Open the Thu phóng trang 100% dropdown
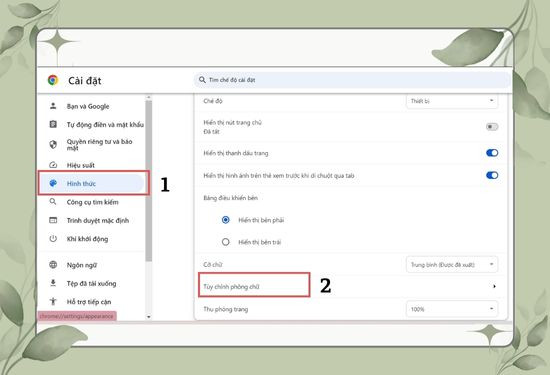 (452, 309)
